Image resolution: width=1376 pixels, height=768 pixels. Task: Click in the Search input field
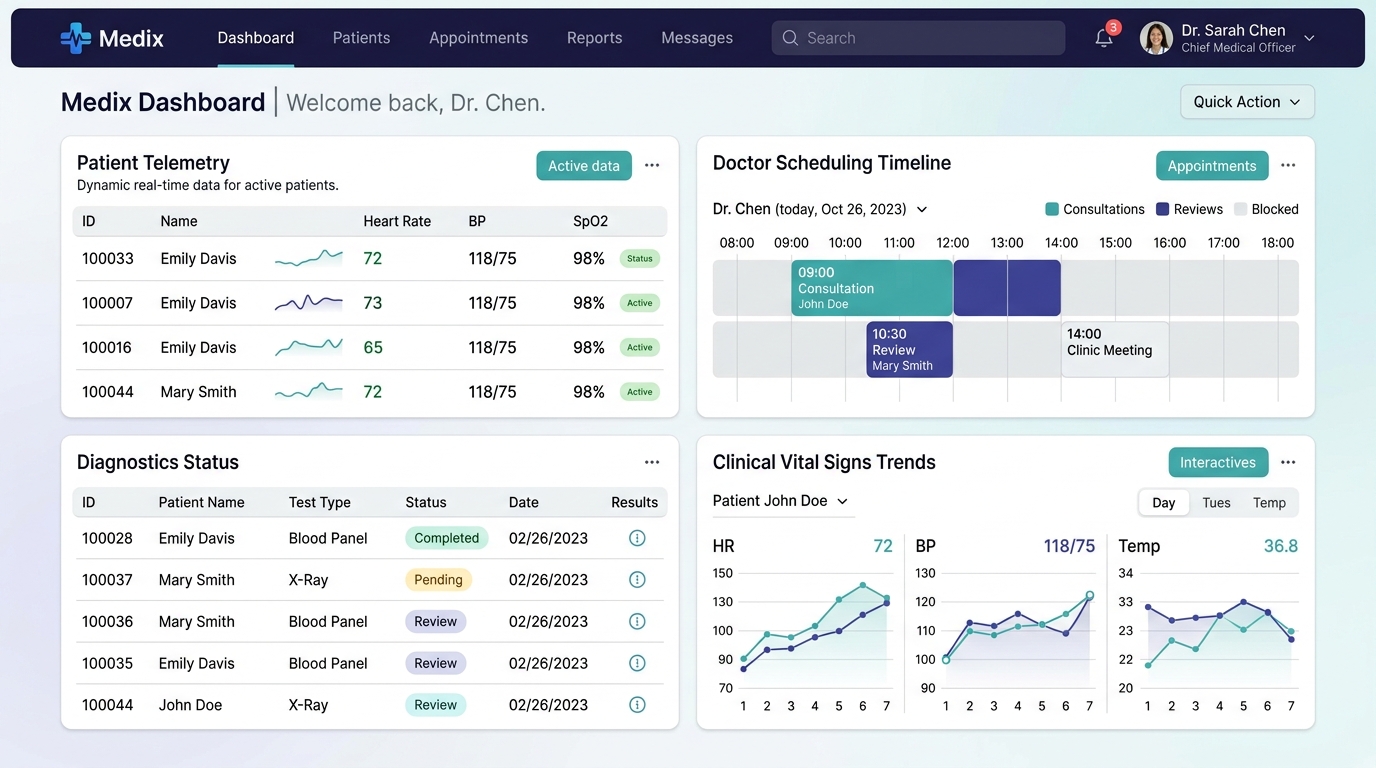tap(918, 38)
